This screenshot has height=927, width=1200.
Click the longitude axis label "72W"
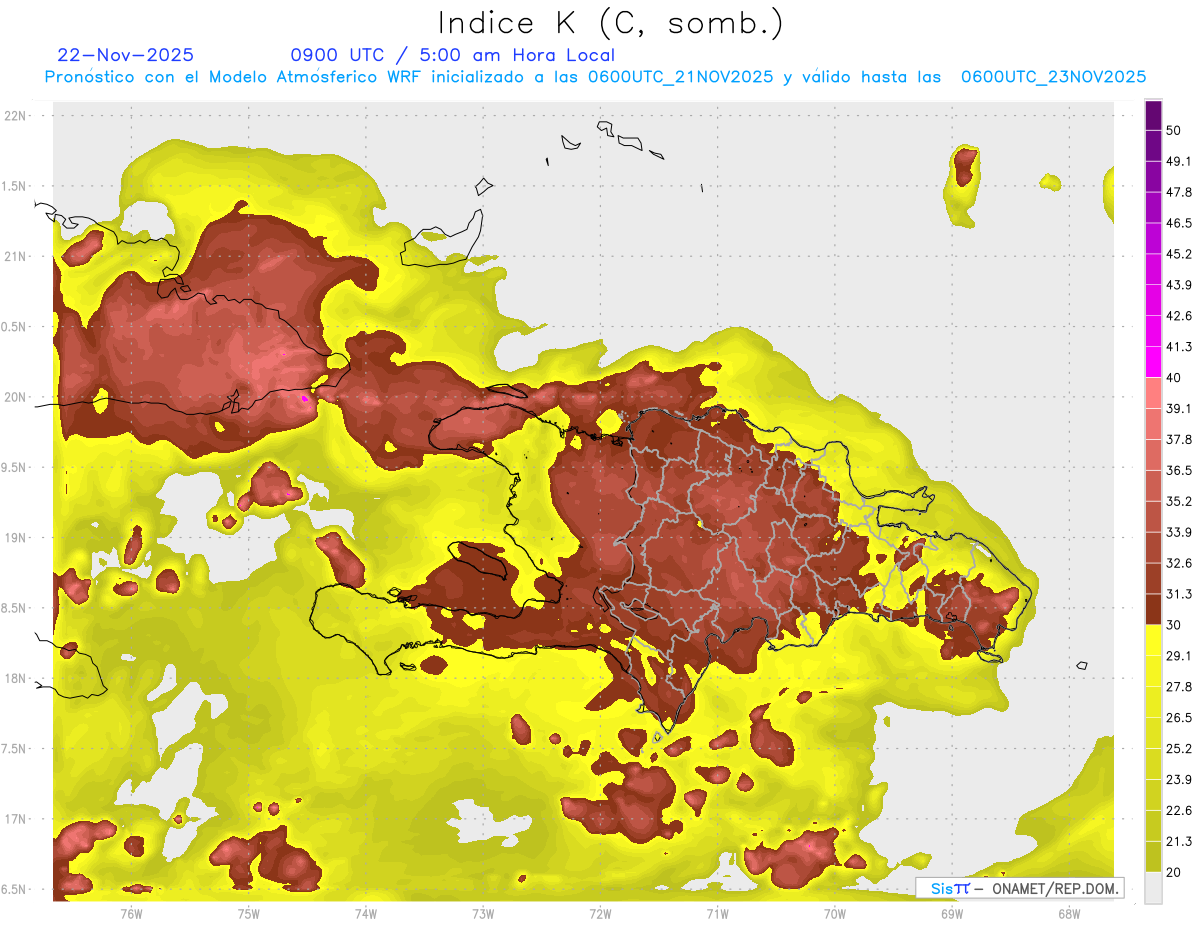[x=601, y=914]
